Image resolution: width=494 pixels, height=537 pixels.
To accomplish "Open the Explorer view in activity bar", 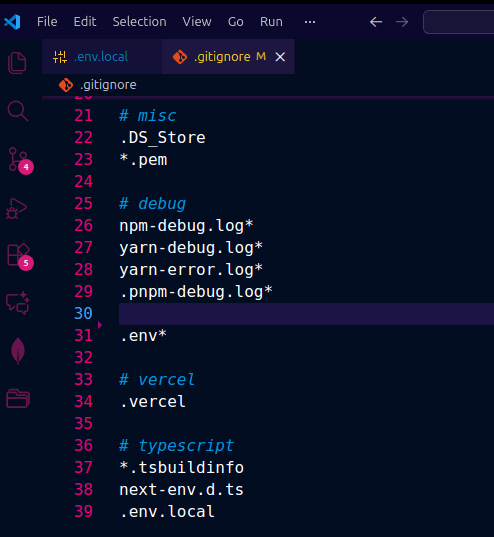I will pos(17,63).
